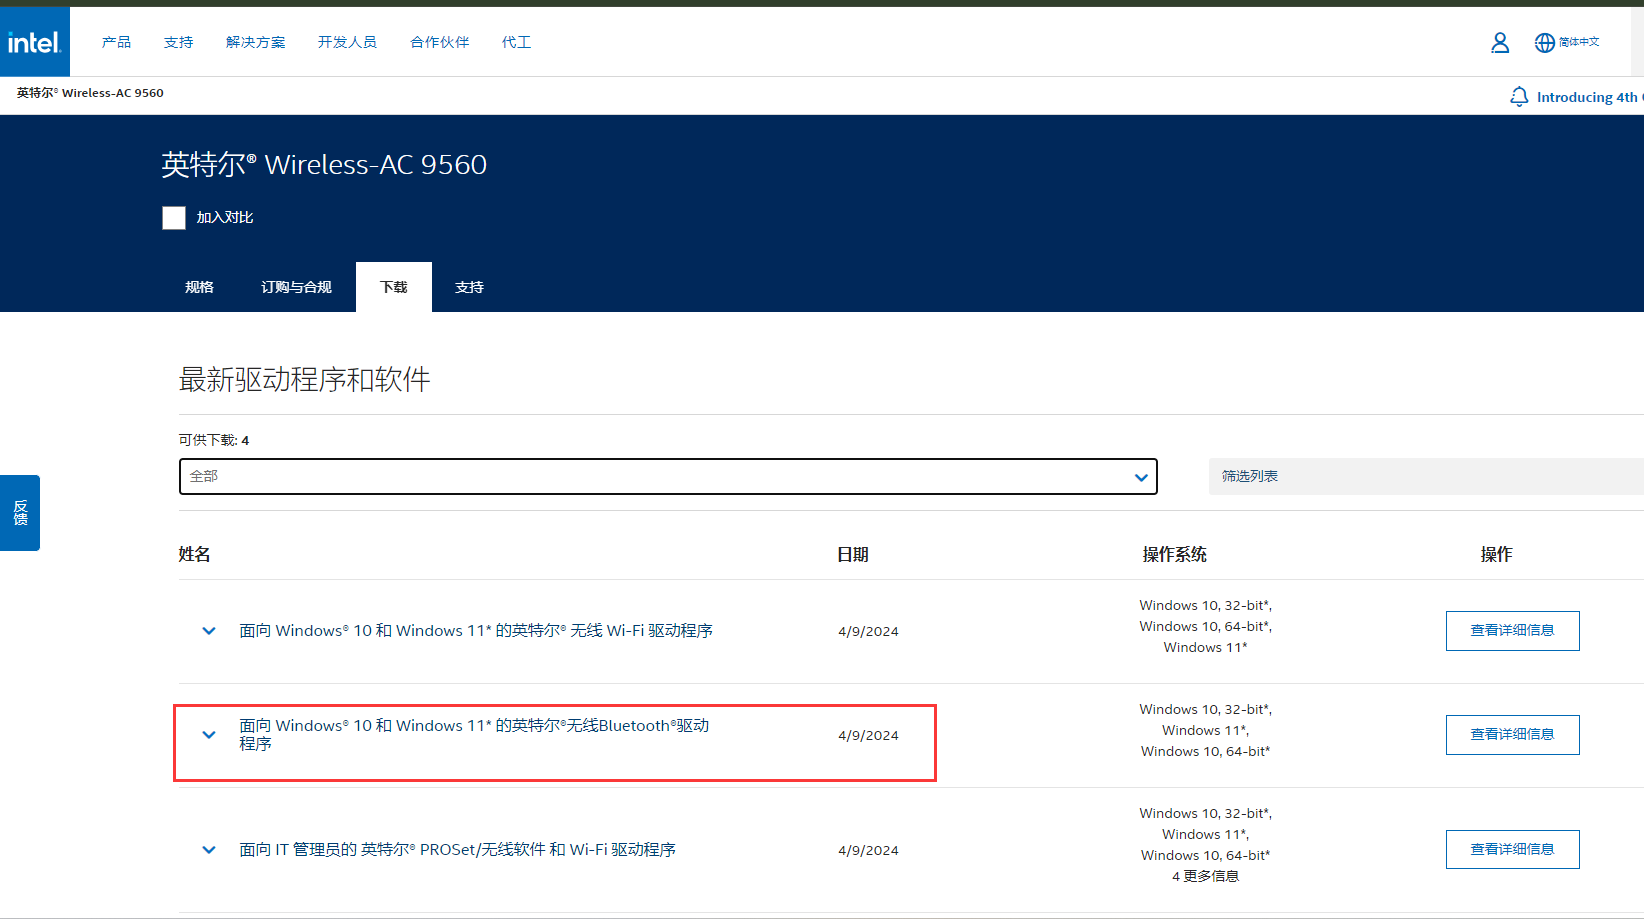
Task: Open the 支持 top navigation menu
Action: click(179, 42)
